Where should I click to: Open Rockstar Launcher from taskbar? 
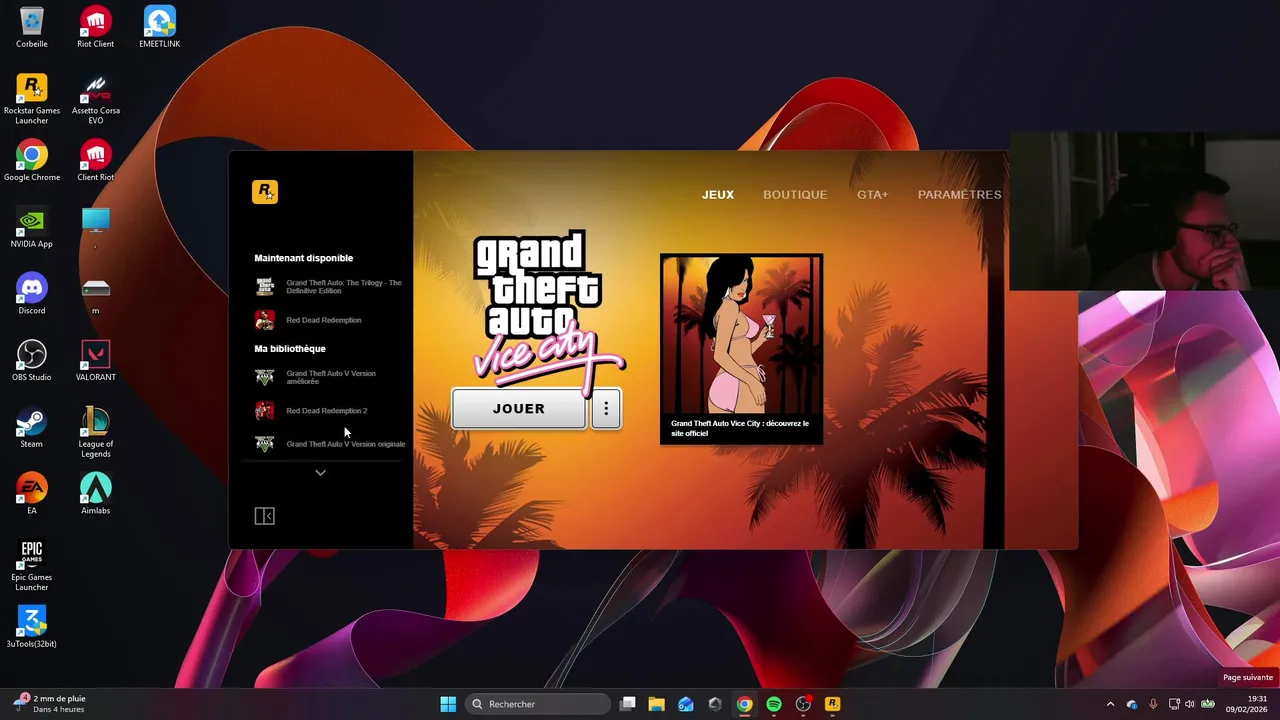click(832, 704)
